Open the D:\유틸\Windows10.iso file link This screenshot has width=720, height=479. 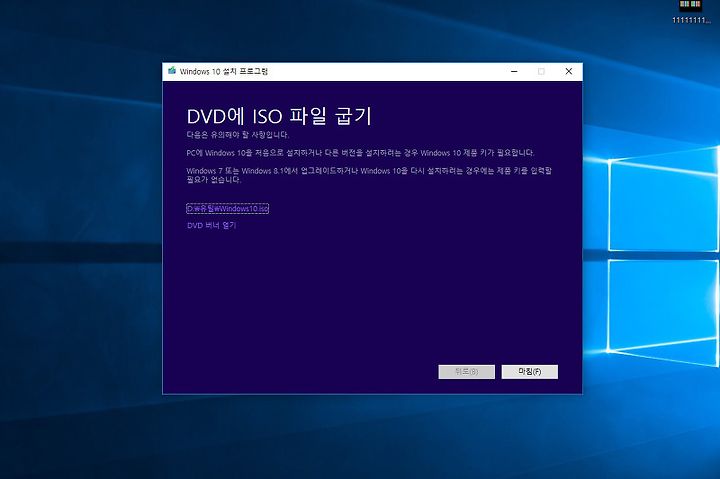pyautogui.click(x=227, y=209)
